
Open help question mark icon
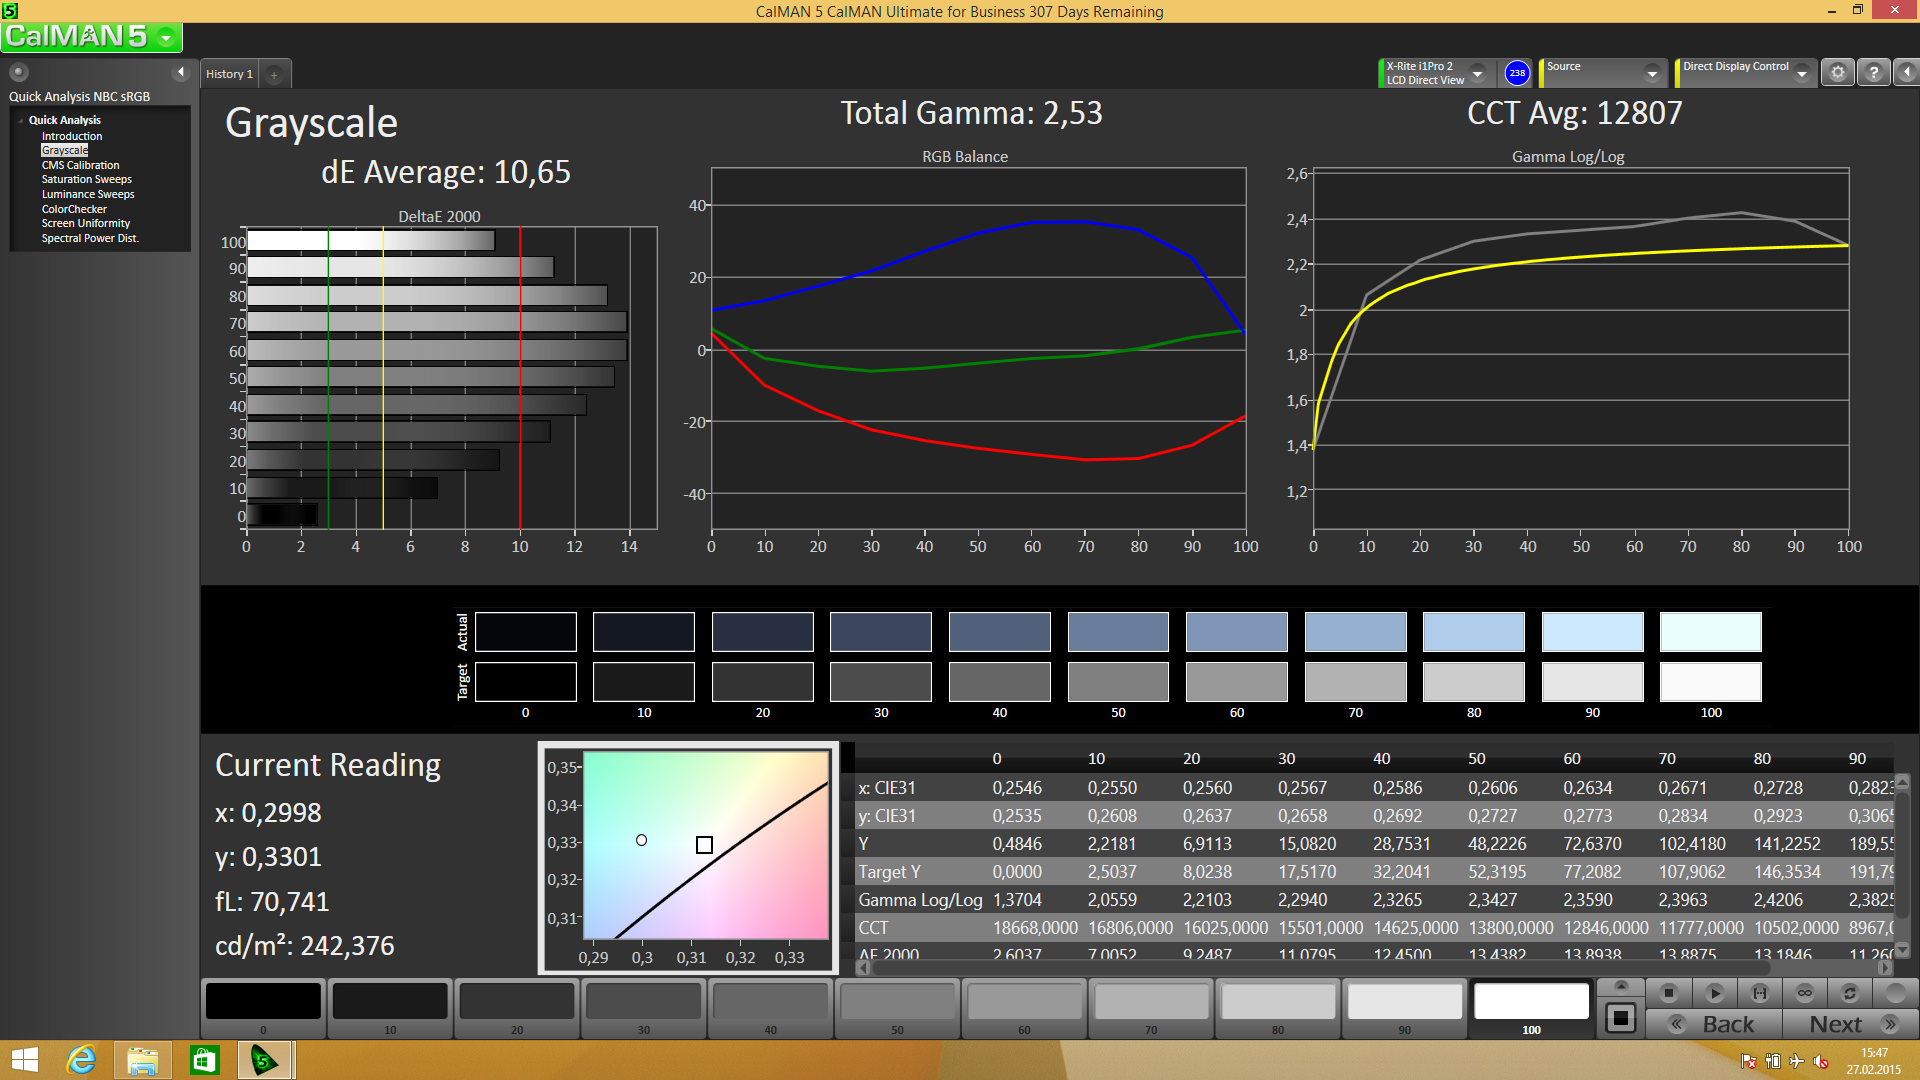pyautogui.click(x=1873, y=73)
